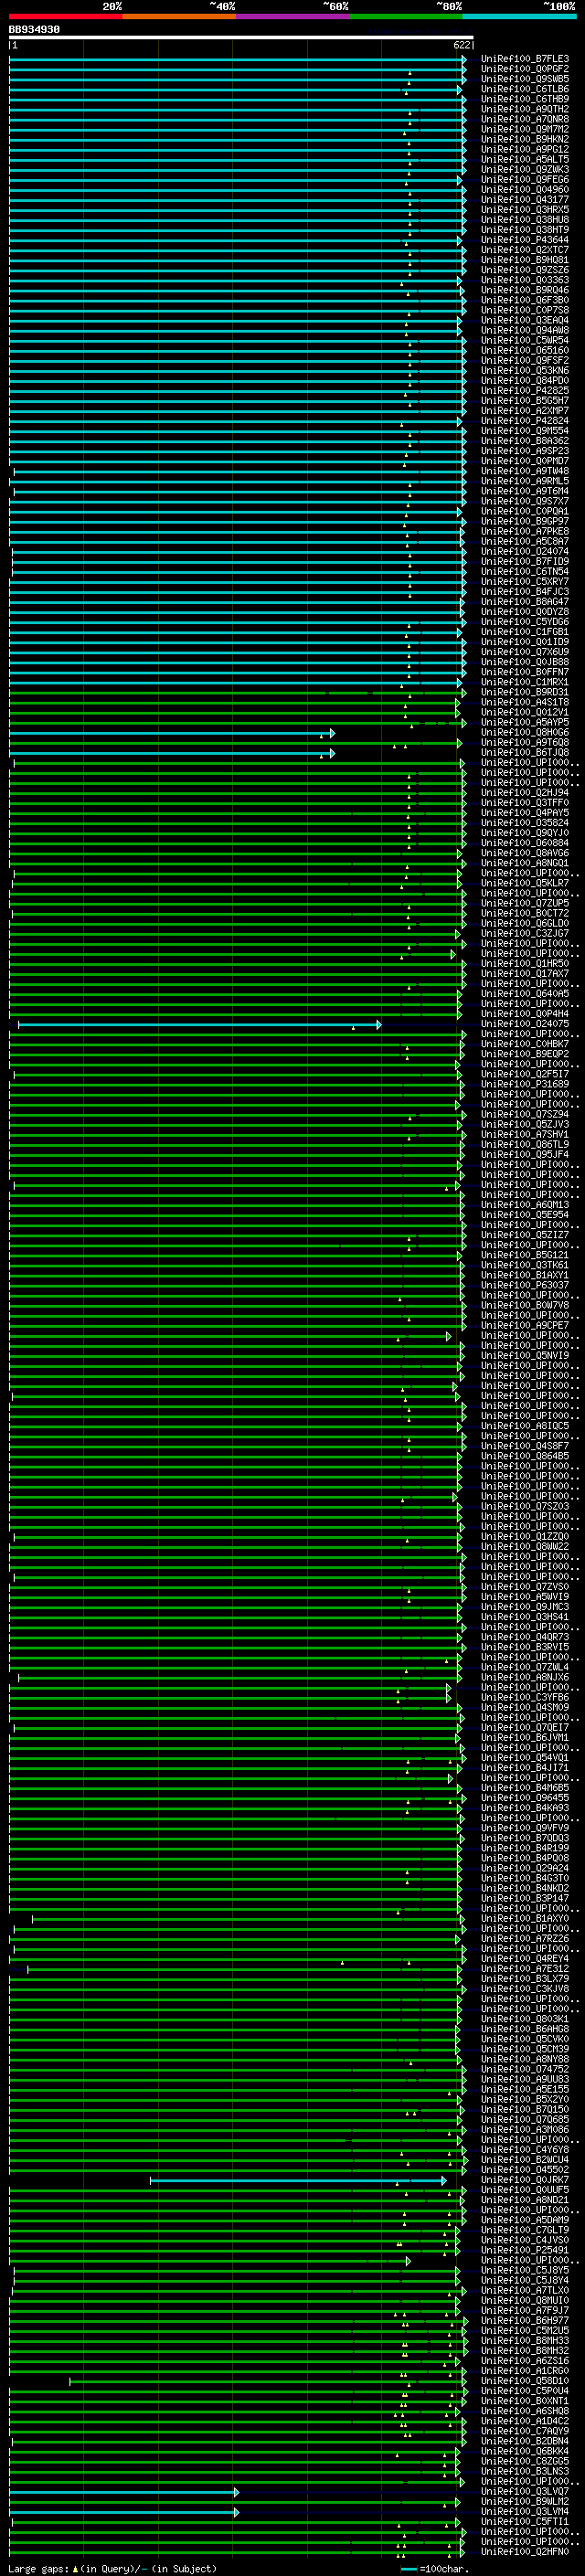The image size is (585, 2576).
Task: Select the UniRef100_A7RZ26 label
Action: tap(524, 1938)
